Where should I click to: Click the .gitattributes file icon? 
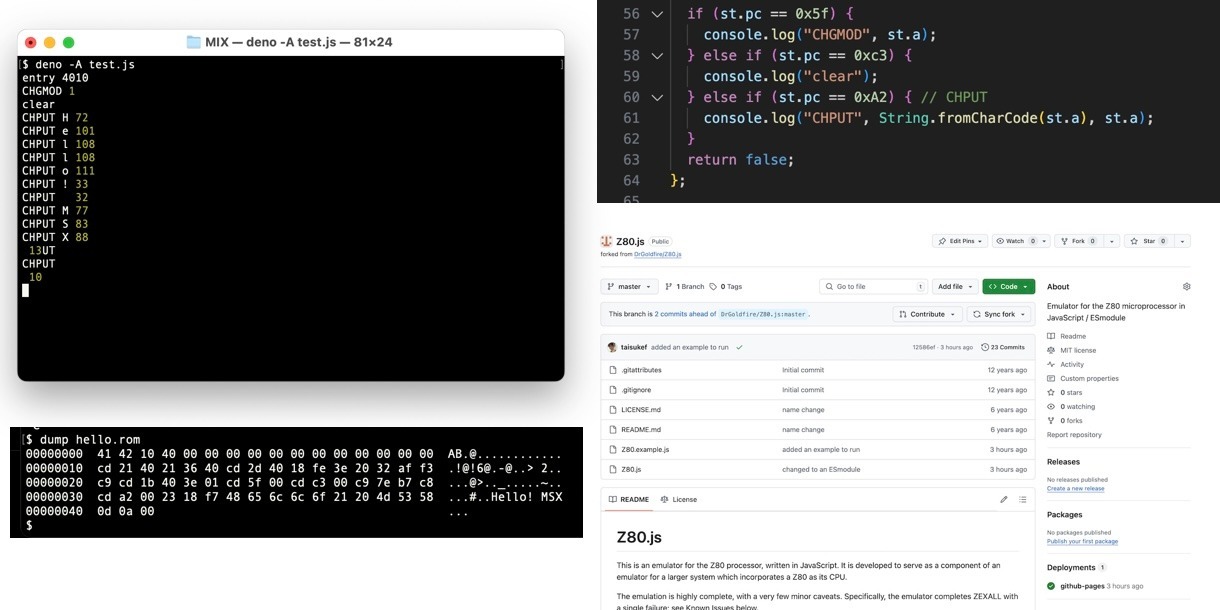[x=612, y=370]
